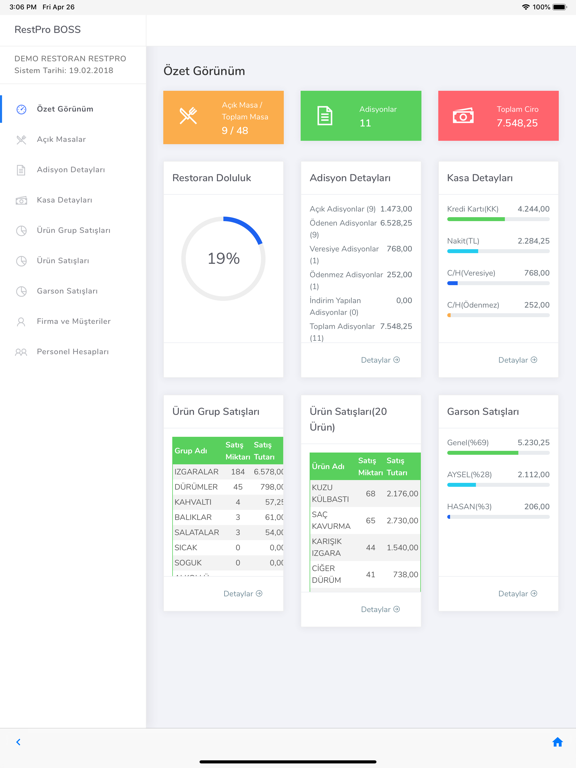Select Kasa Detayları sidebar item

(73, 200)
